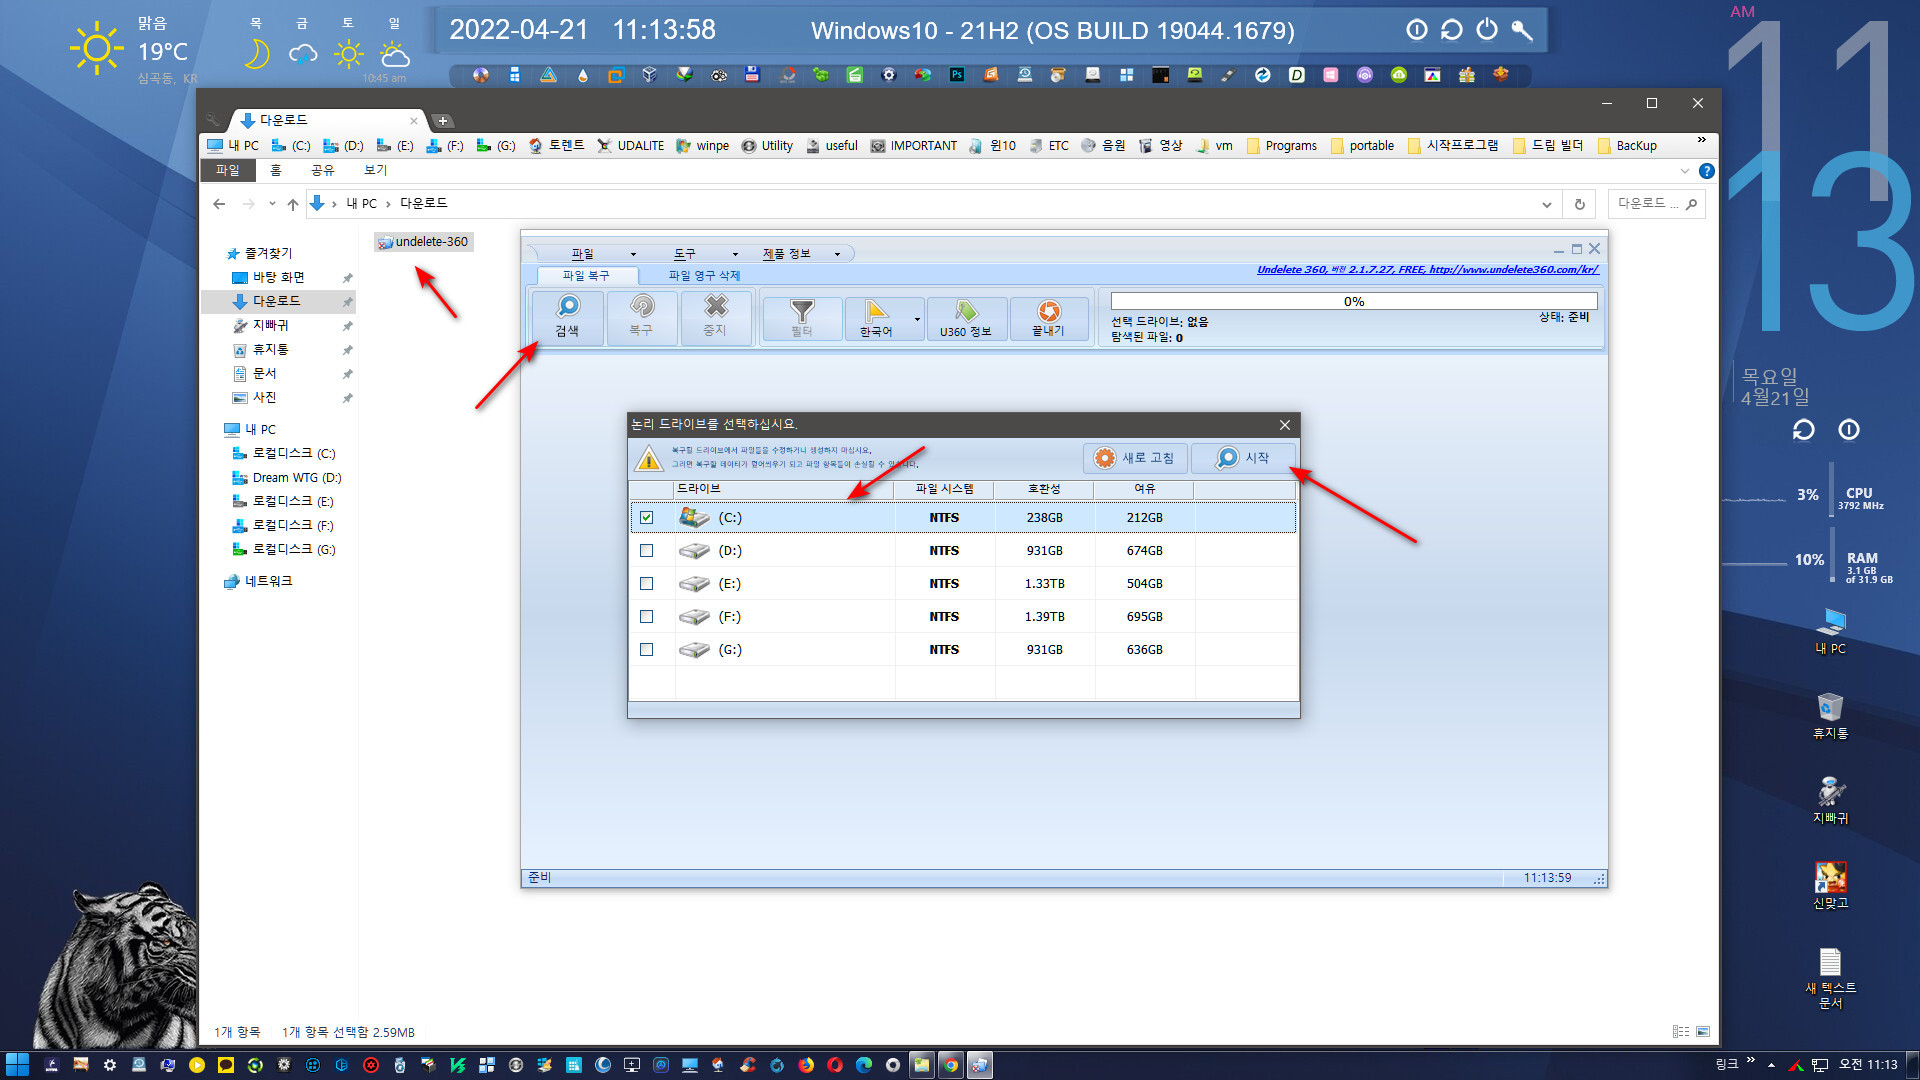Image resolution: width=1920 pixels, height=1080 pixels.
Task: Expand the recent locations arrow in Explorer
Action: pyautogui.click(x=272, y=204)
